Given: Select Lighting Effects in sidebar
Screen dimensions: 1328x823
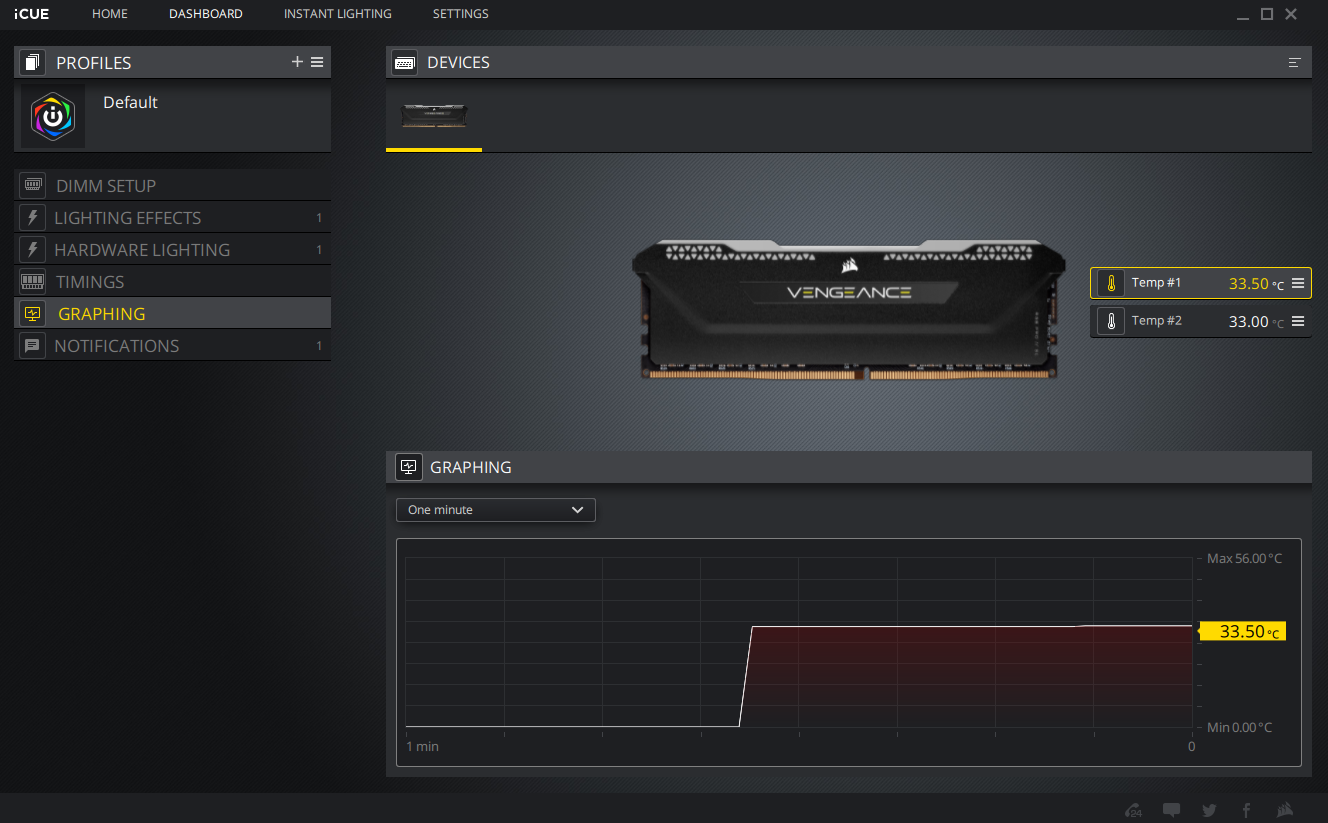Looking at the screenshot, I should click(x=128, y=218).
